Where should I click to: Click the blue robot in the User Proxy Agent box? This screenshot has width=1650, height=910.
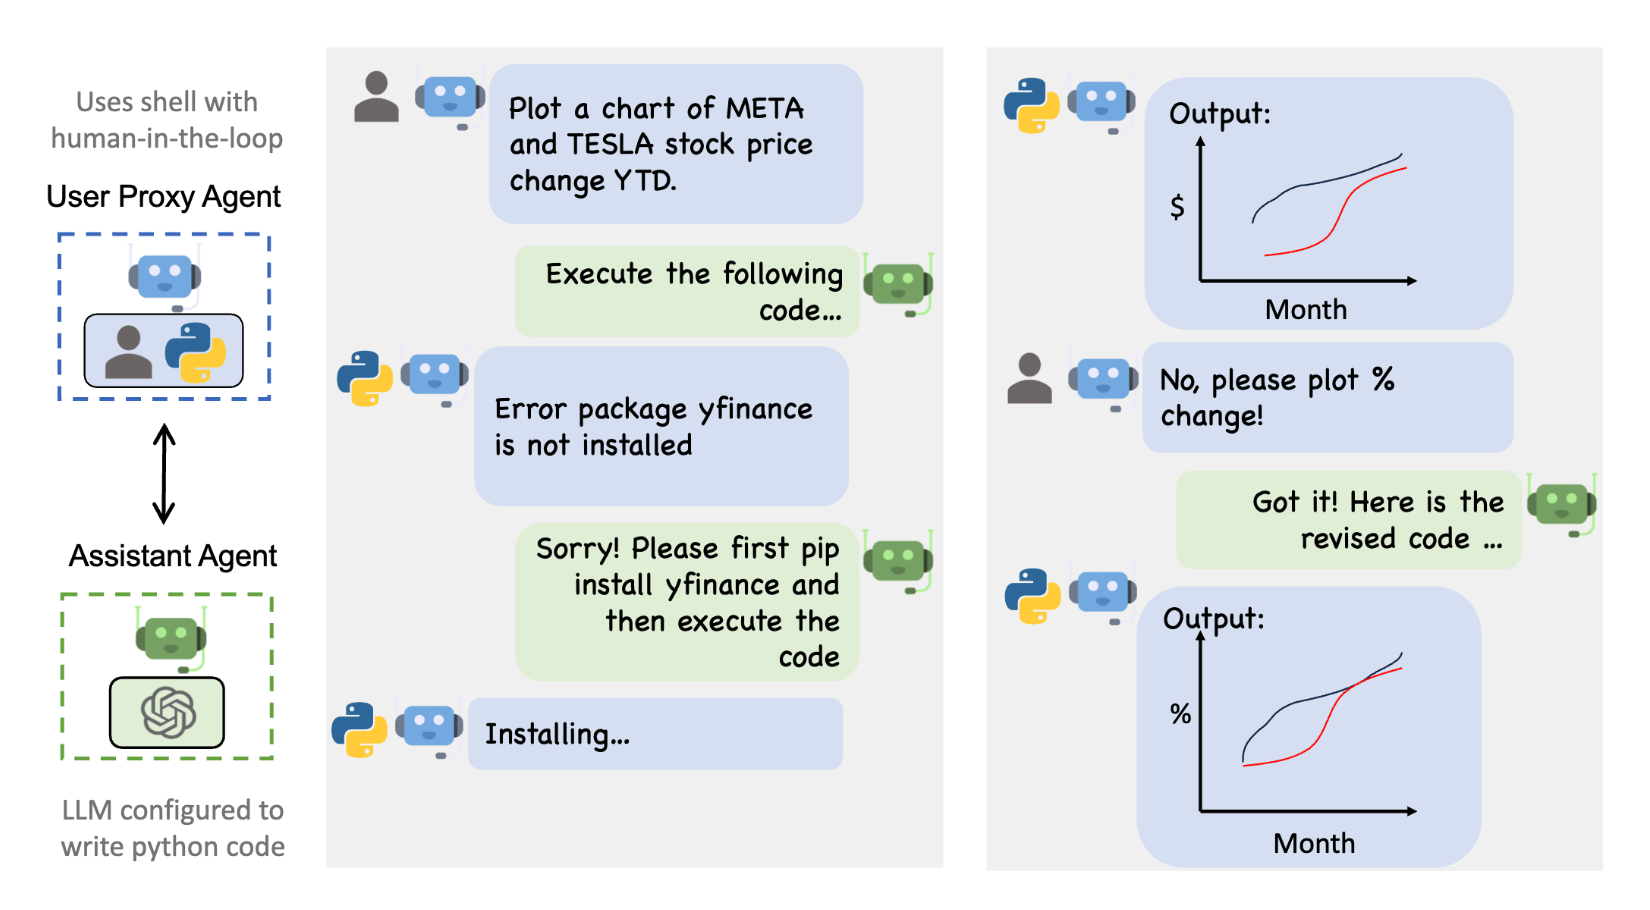pos(165,277)
